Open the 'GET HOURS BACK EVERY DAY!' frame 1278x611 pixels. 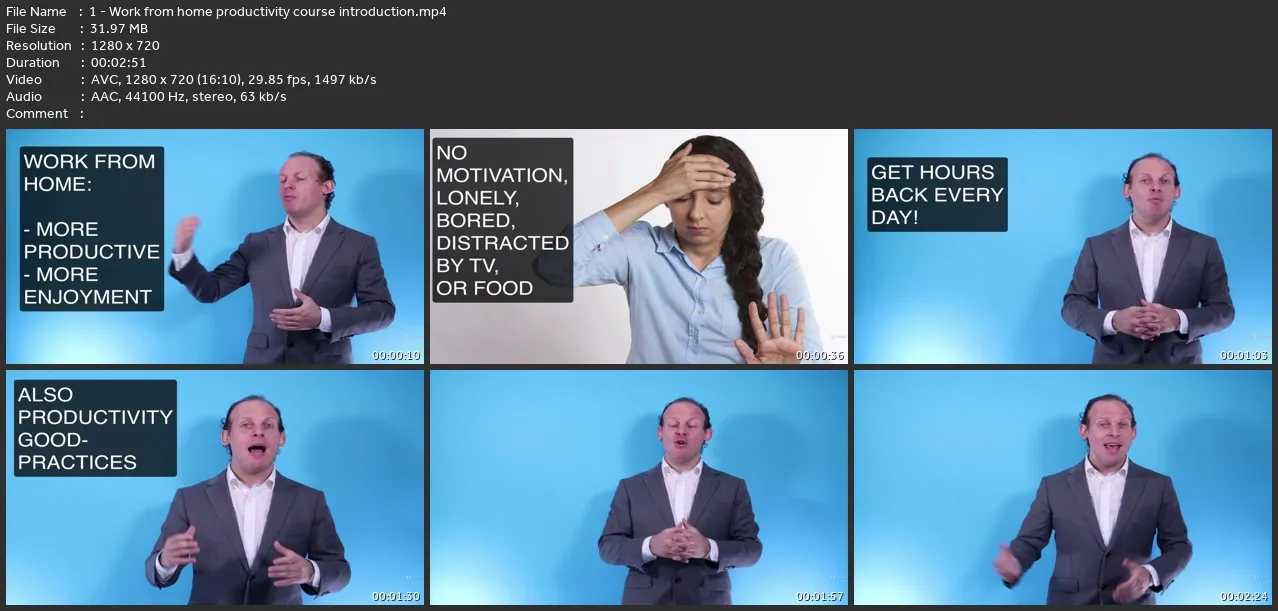1063,246
